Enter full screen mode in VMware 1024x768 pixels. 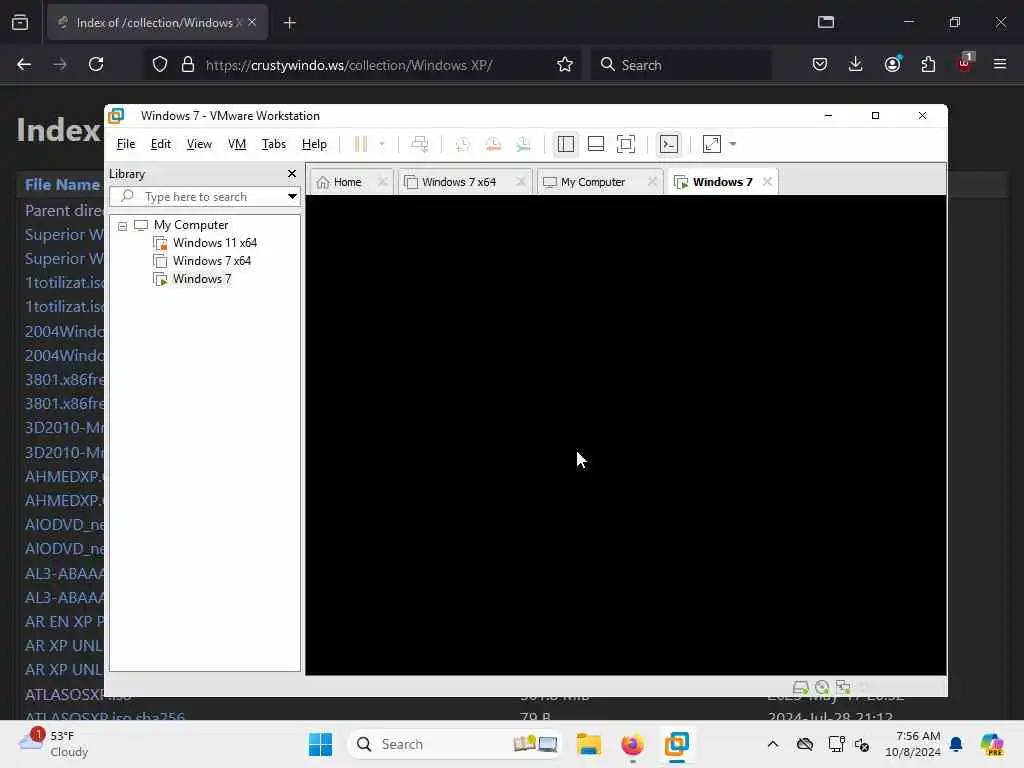point(626,144)
